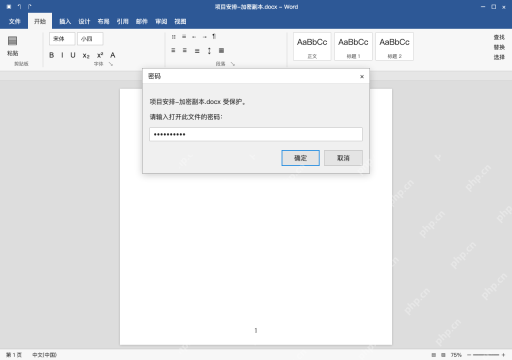Maximize the Word window
This screenshot has height=360, width=512.
point(493,7)
